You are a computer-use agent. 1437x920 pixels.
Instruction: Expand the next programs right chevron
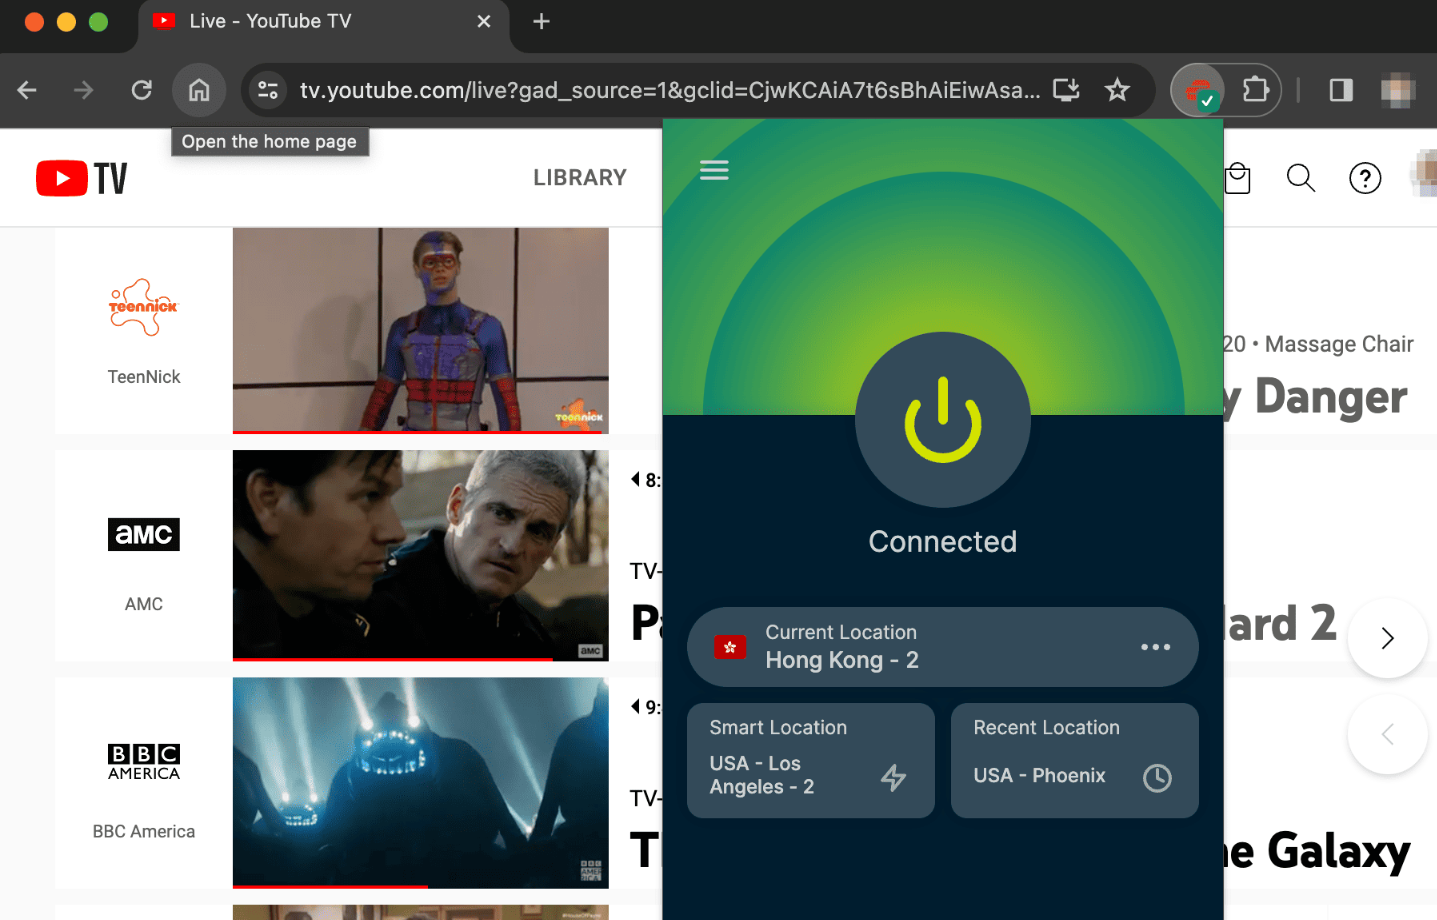tap(1387, 638)
